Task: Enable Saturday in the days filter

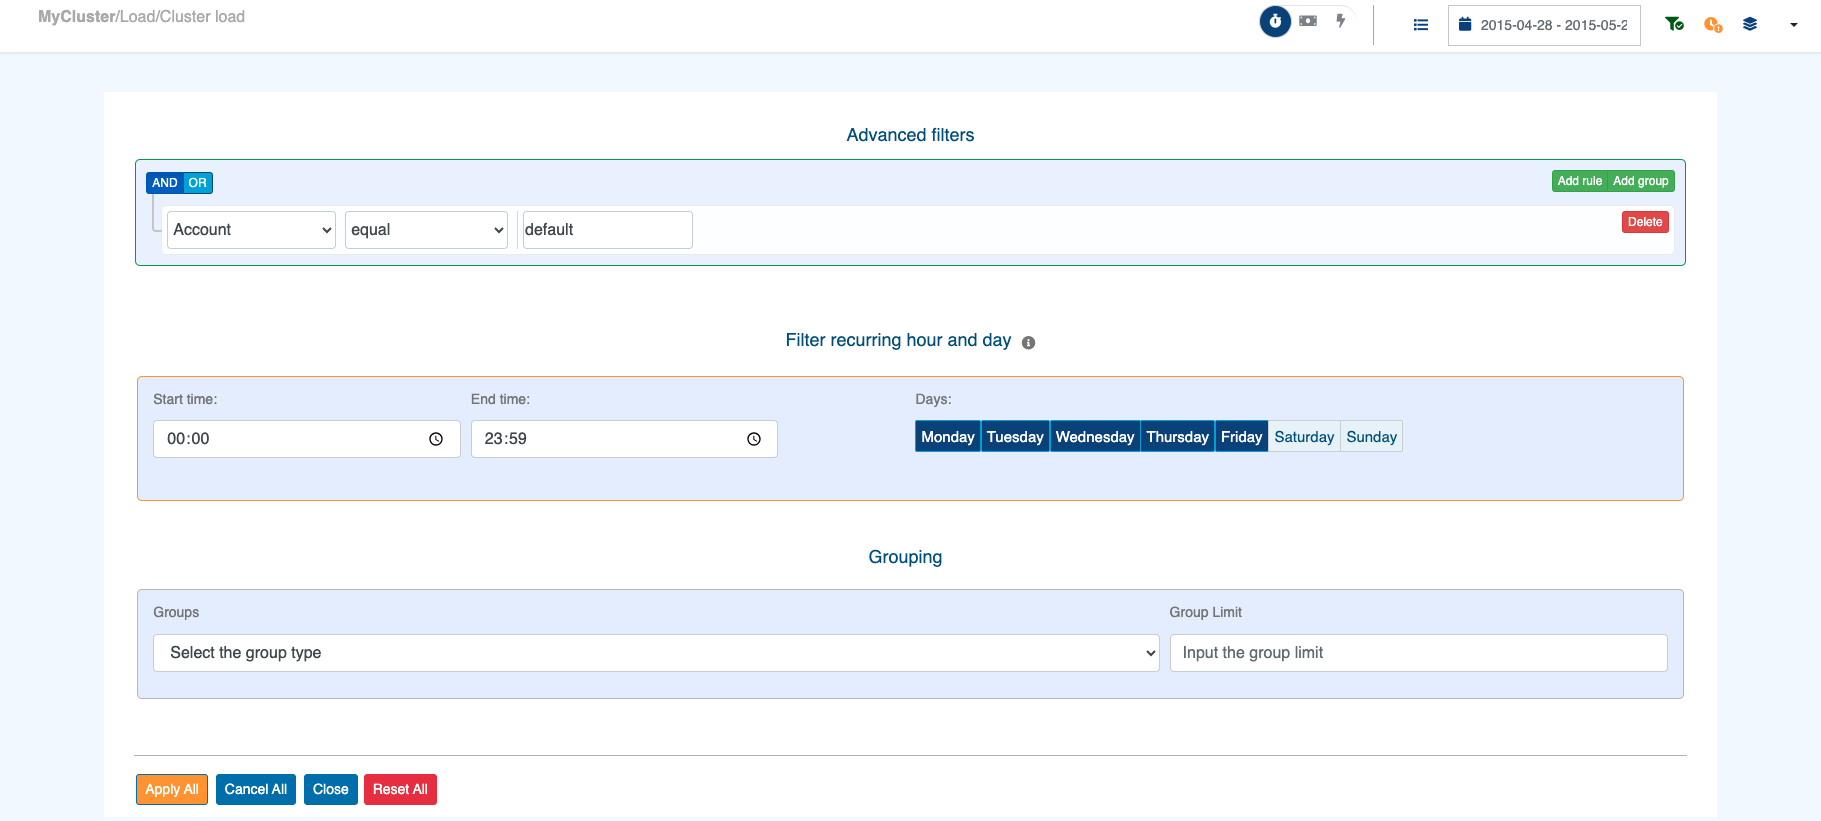Action: point(1304,437)
